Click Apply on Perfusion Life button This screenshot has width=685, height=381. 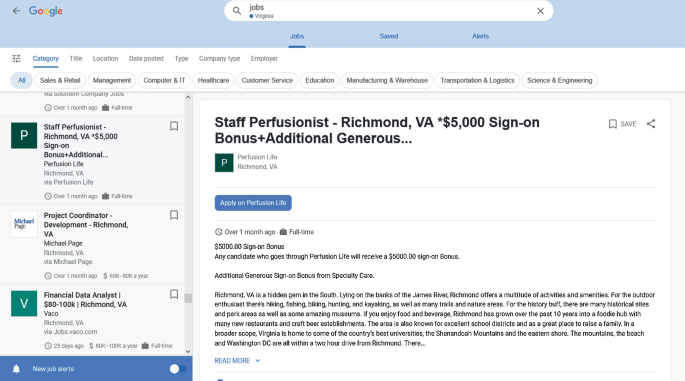tap(253, 203)
